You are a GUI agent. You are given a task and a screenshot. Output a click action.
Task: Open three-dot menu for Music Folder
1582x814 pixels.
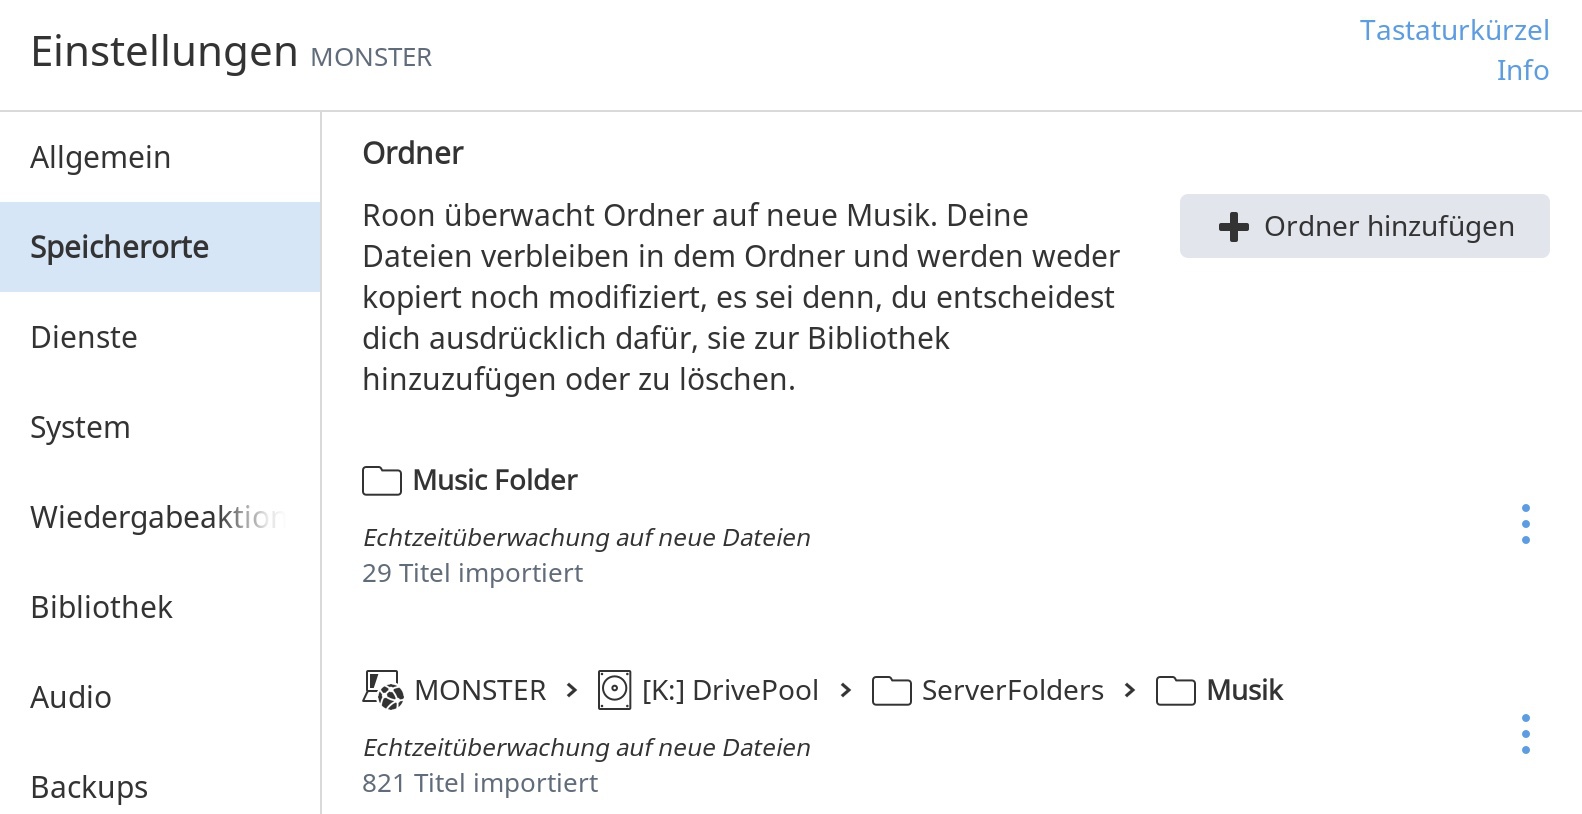[x=1525, y=524]
